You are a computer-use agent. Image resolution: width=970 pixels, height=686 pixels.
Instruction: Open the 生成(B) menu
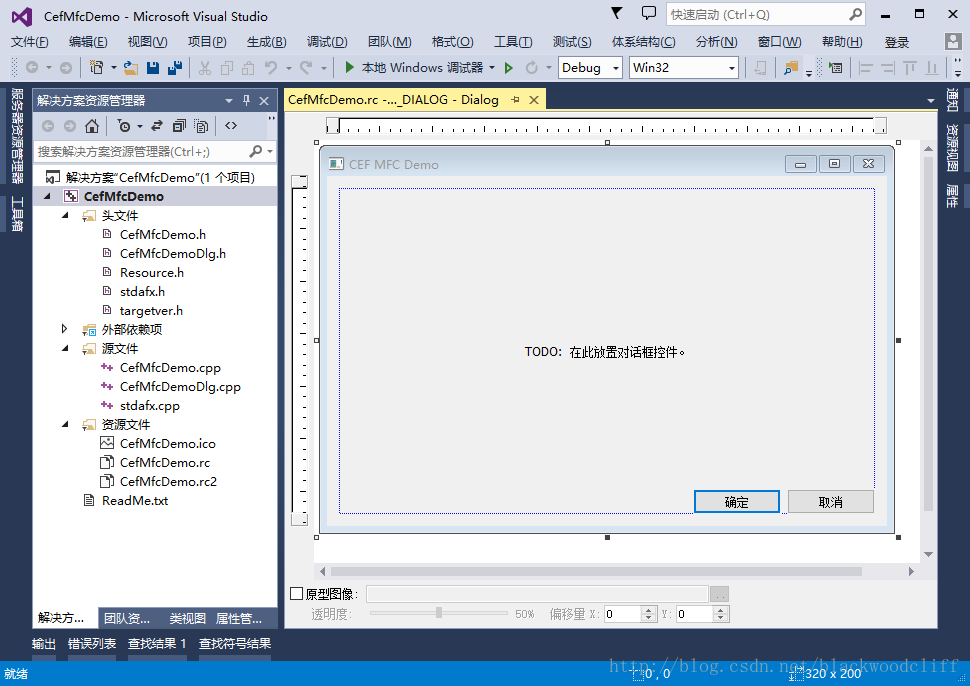tap(266, 42)
